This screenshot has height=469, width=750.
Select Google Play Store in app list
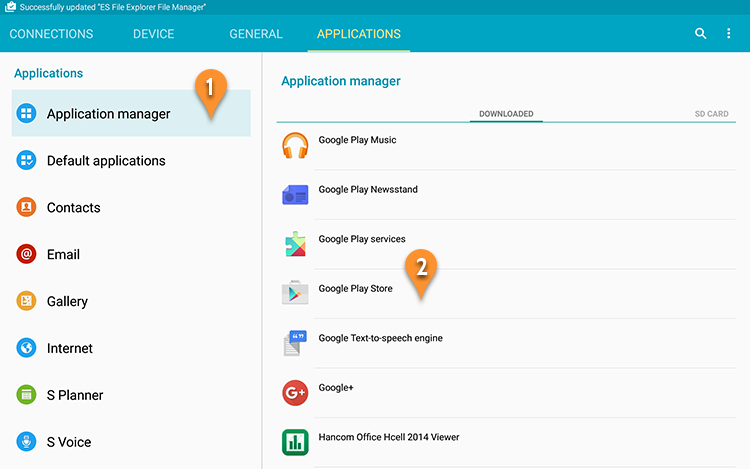[506, 294]
